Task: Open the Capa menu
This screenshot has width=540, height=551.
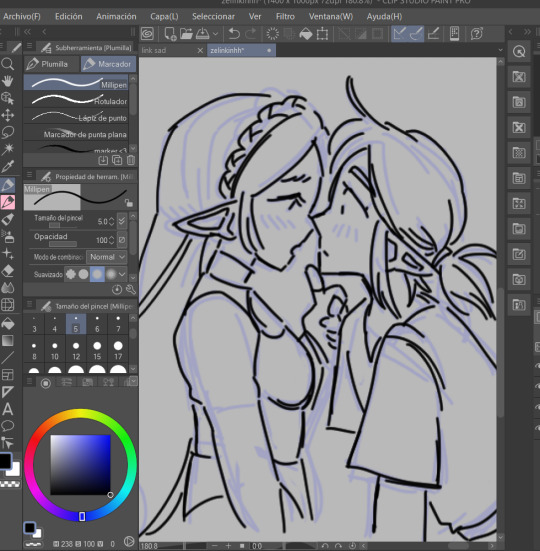Action: point(164,17)
